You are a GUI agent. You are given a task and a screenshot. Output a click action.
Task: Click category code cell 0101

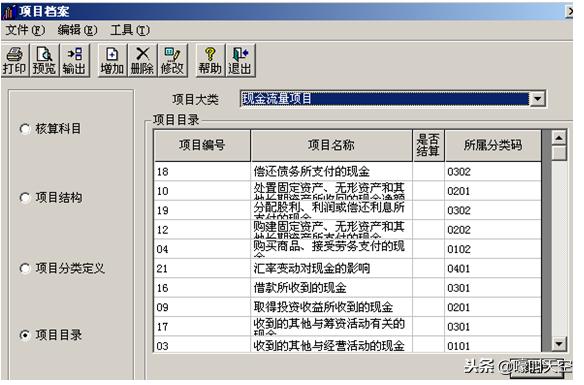(493, 344)
